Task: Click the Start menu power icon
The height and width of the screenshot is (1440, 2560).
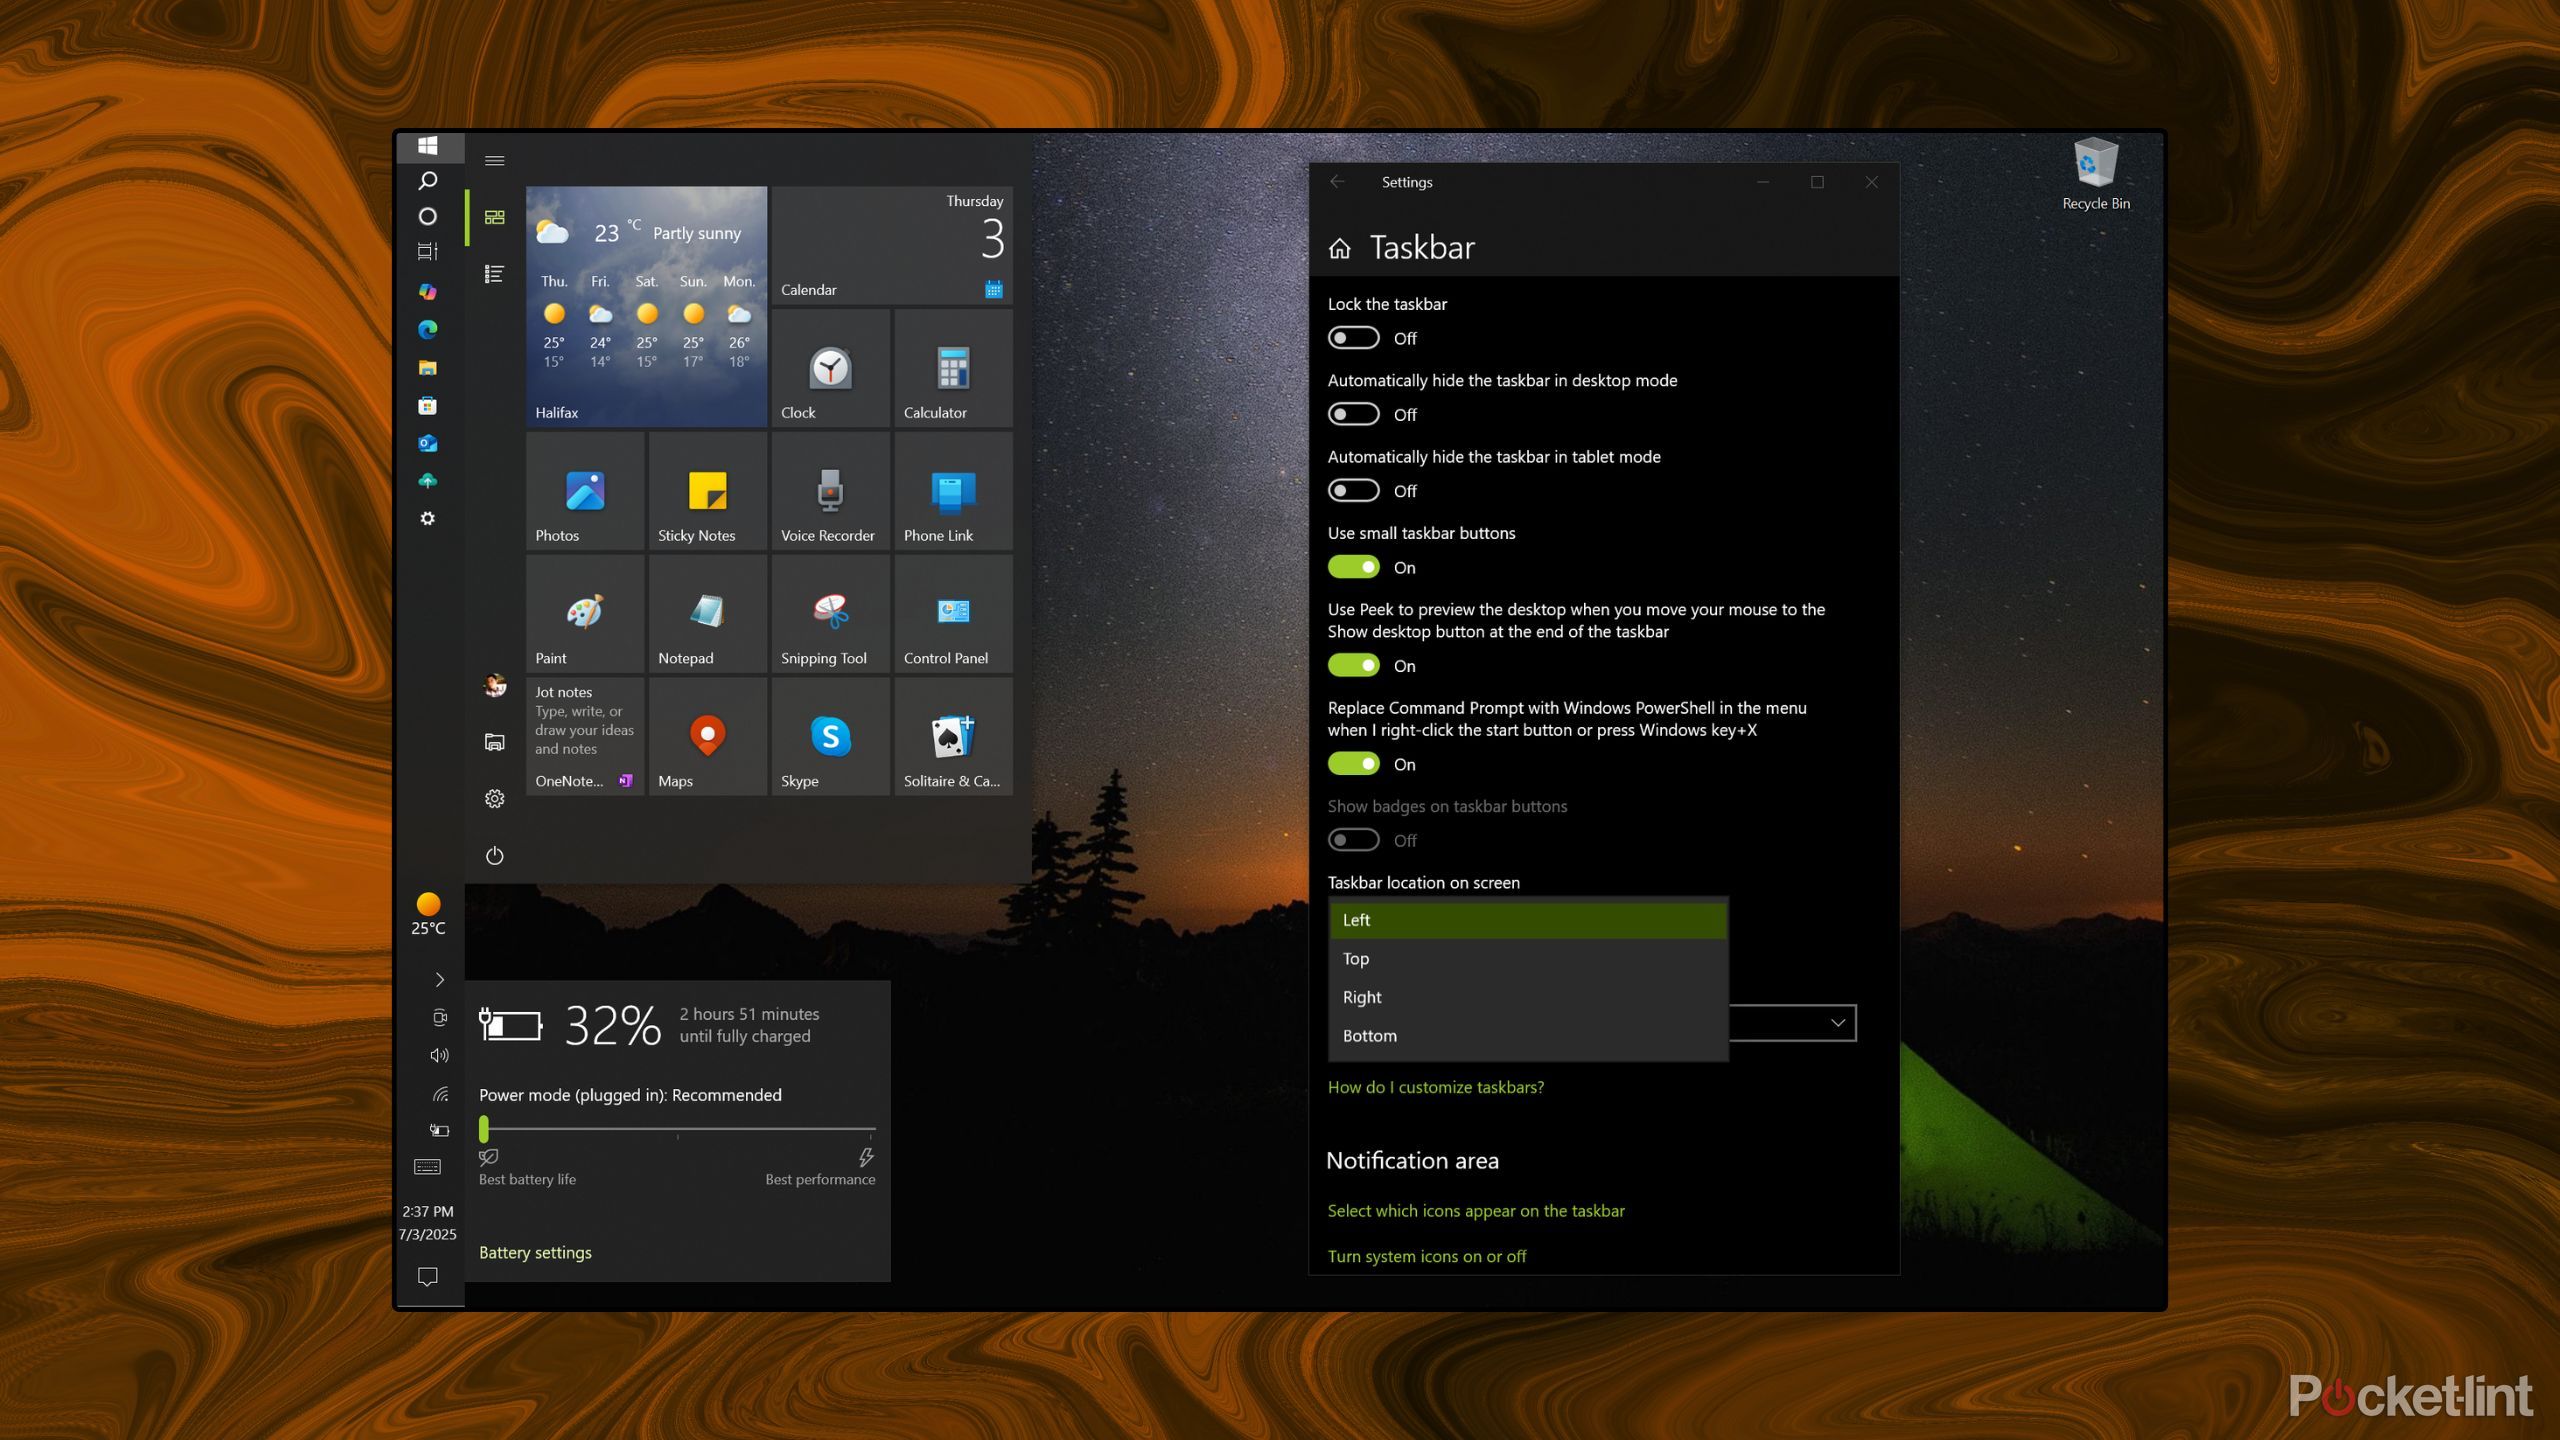Action: pyautogui.click(x=494, y=856)
